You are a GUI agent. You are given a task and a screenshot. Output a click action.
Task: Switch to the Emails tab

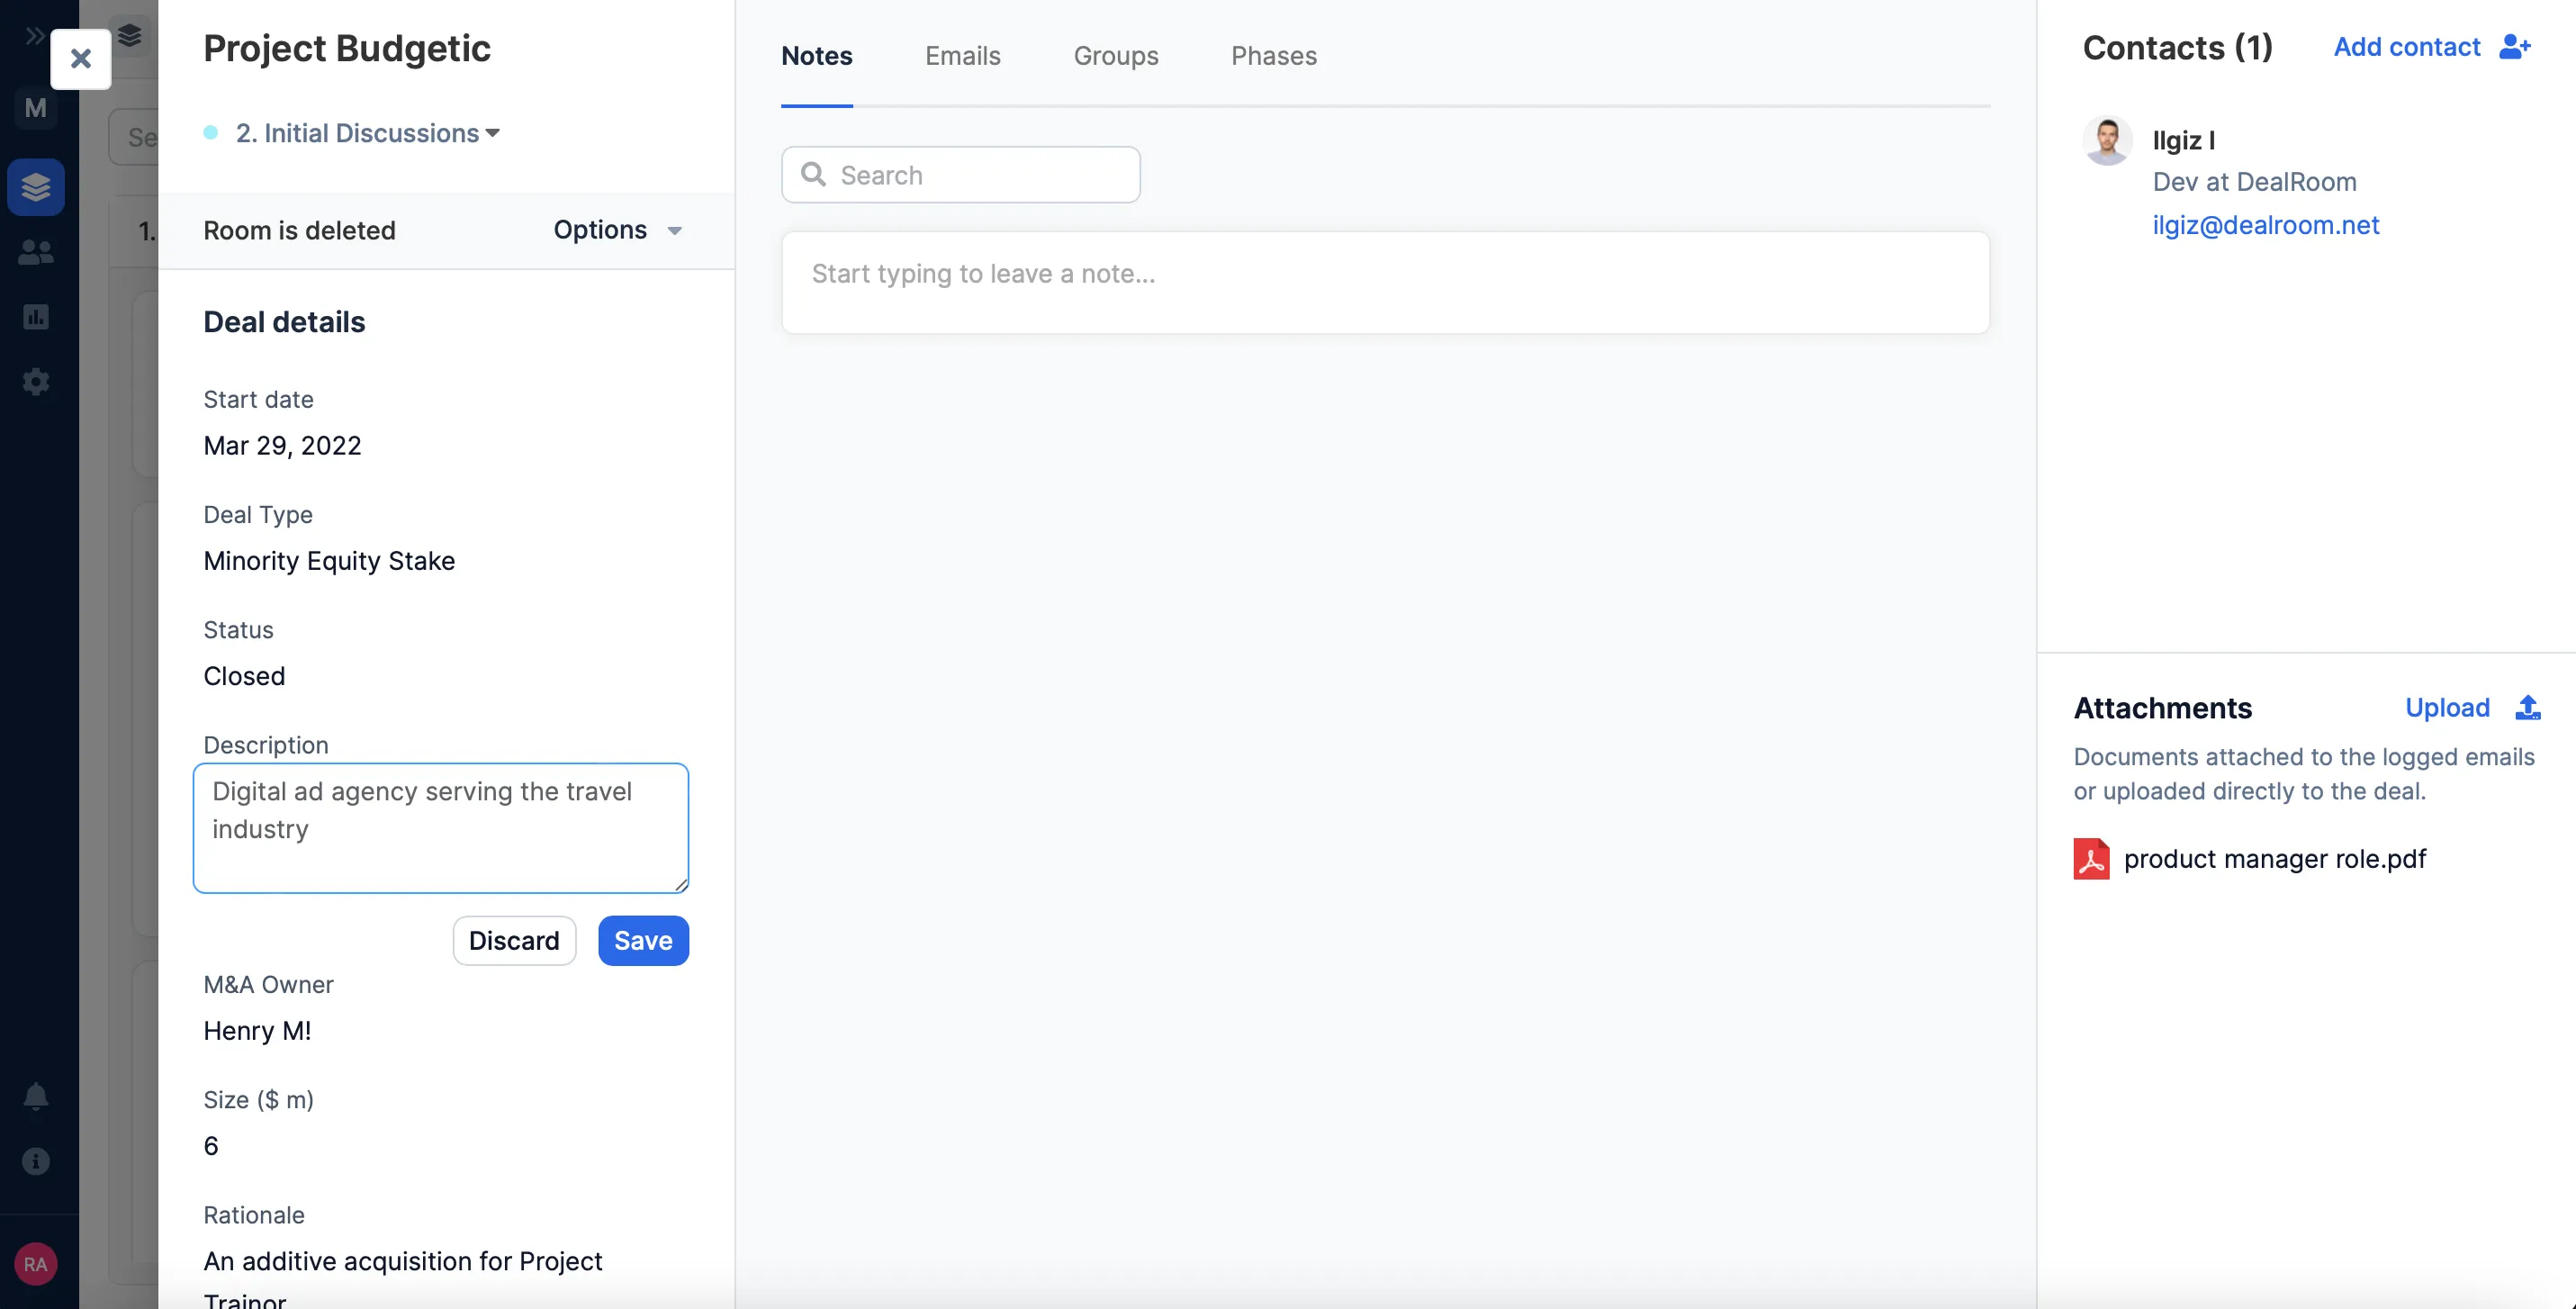click(962, 56)
